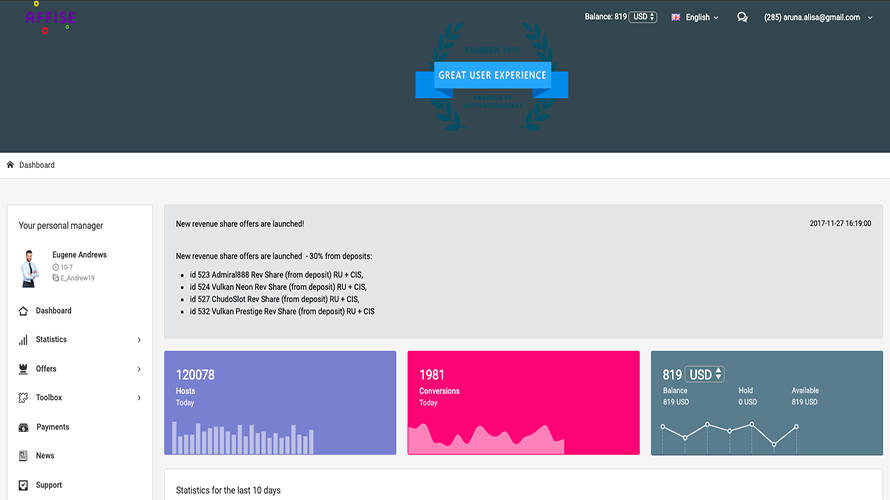The image size is (890, 500).
Task: Click the Payments wallet icon
Action: (23, 427)
